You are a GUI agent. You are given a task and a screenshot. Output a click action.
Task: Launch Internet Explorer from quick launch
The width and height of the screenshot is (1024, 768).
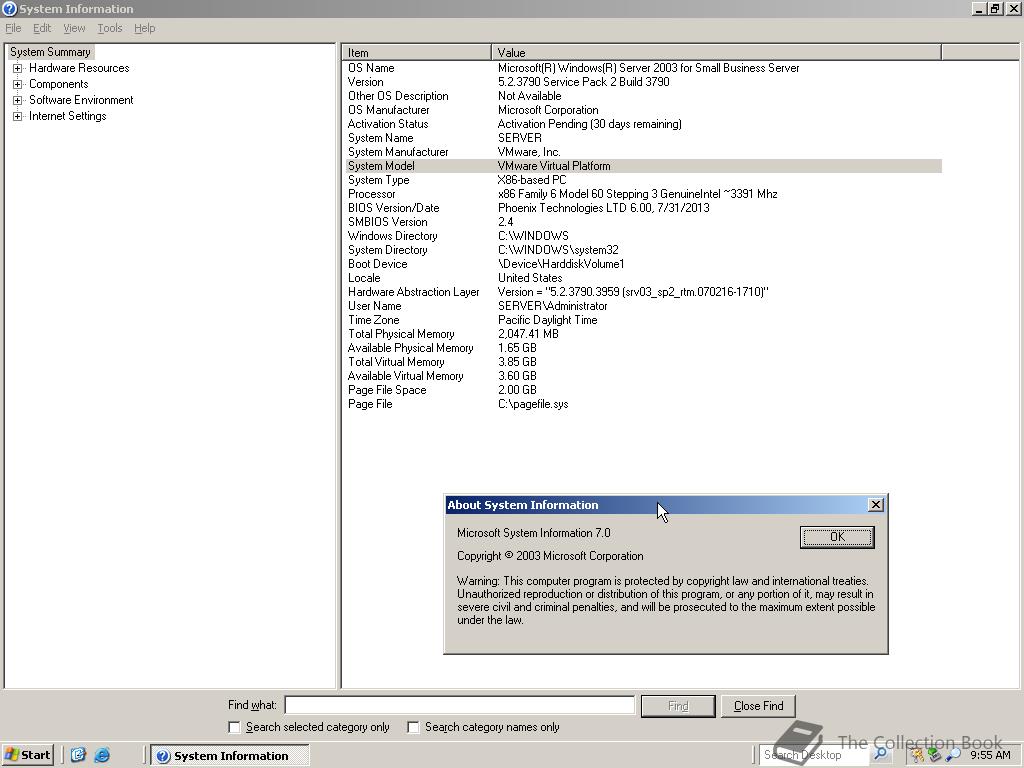(102, 755)
